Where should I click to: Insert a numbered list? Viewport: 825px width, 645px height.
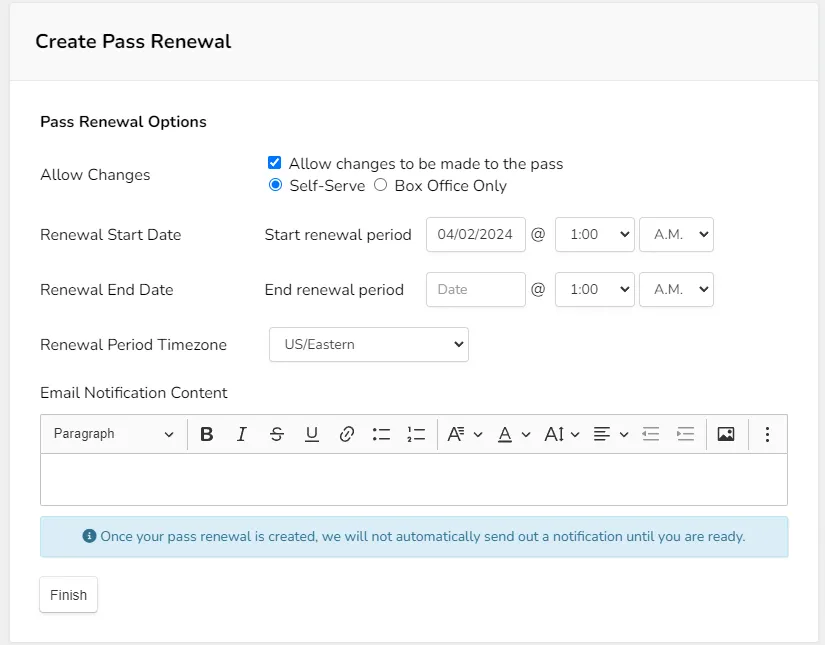click(416, 434)
